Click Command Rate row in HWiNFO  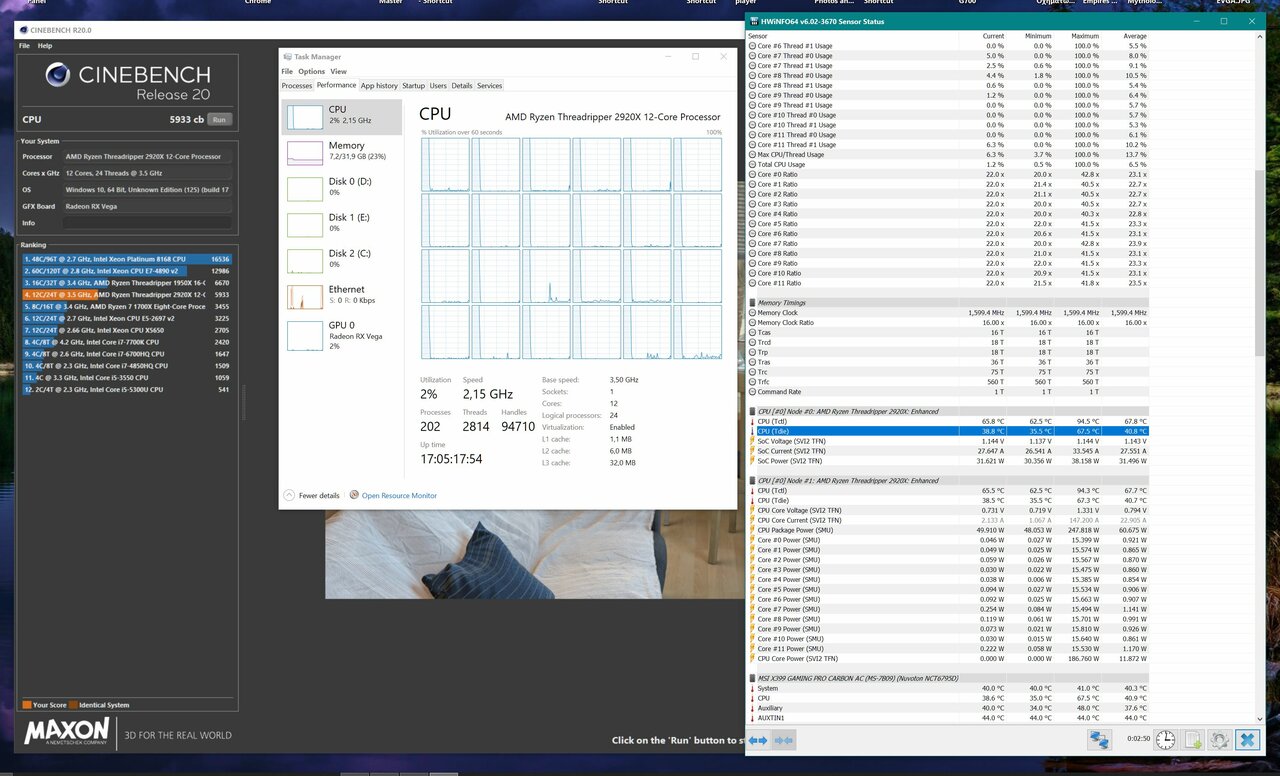point(948,392)
